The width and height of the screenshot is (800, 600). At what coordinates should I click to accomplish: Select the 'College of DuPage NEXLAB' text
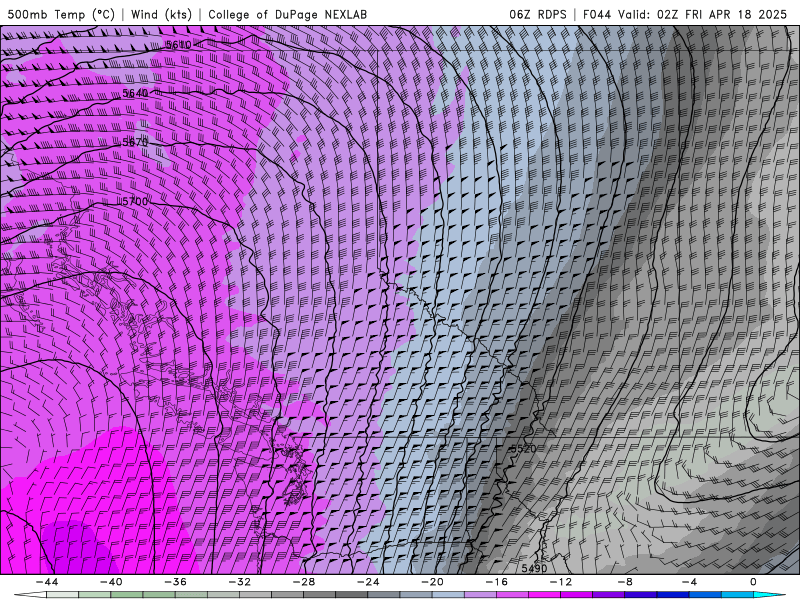287,14
